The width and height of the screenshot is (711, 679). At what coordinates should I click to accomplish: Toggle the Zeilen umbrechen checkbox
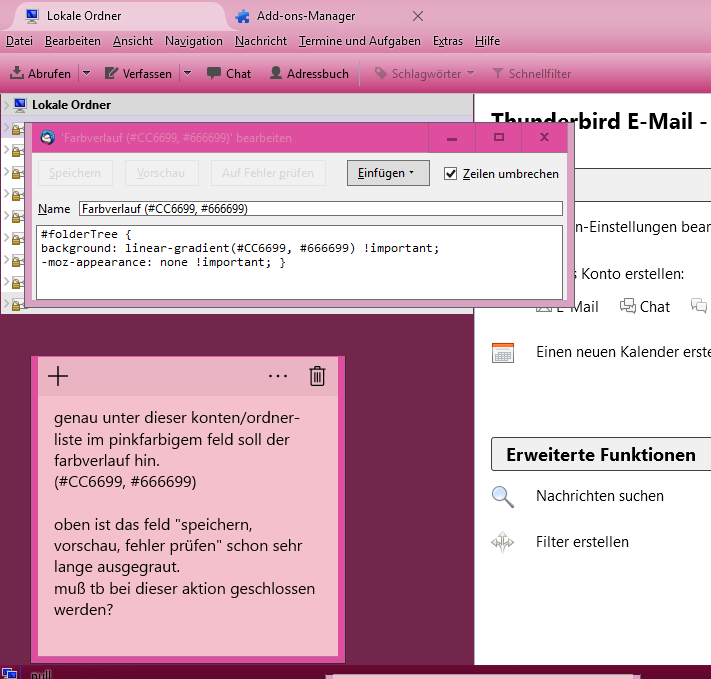click(450, 174)
